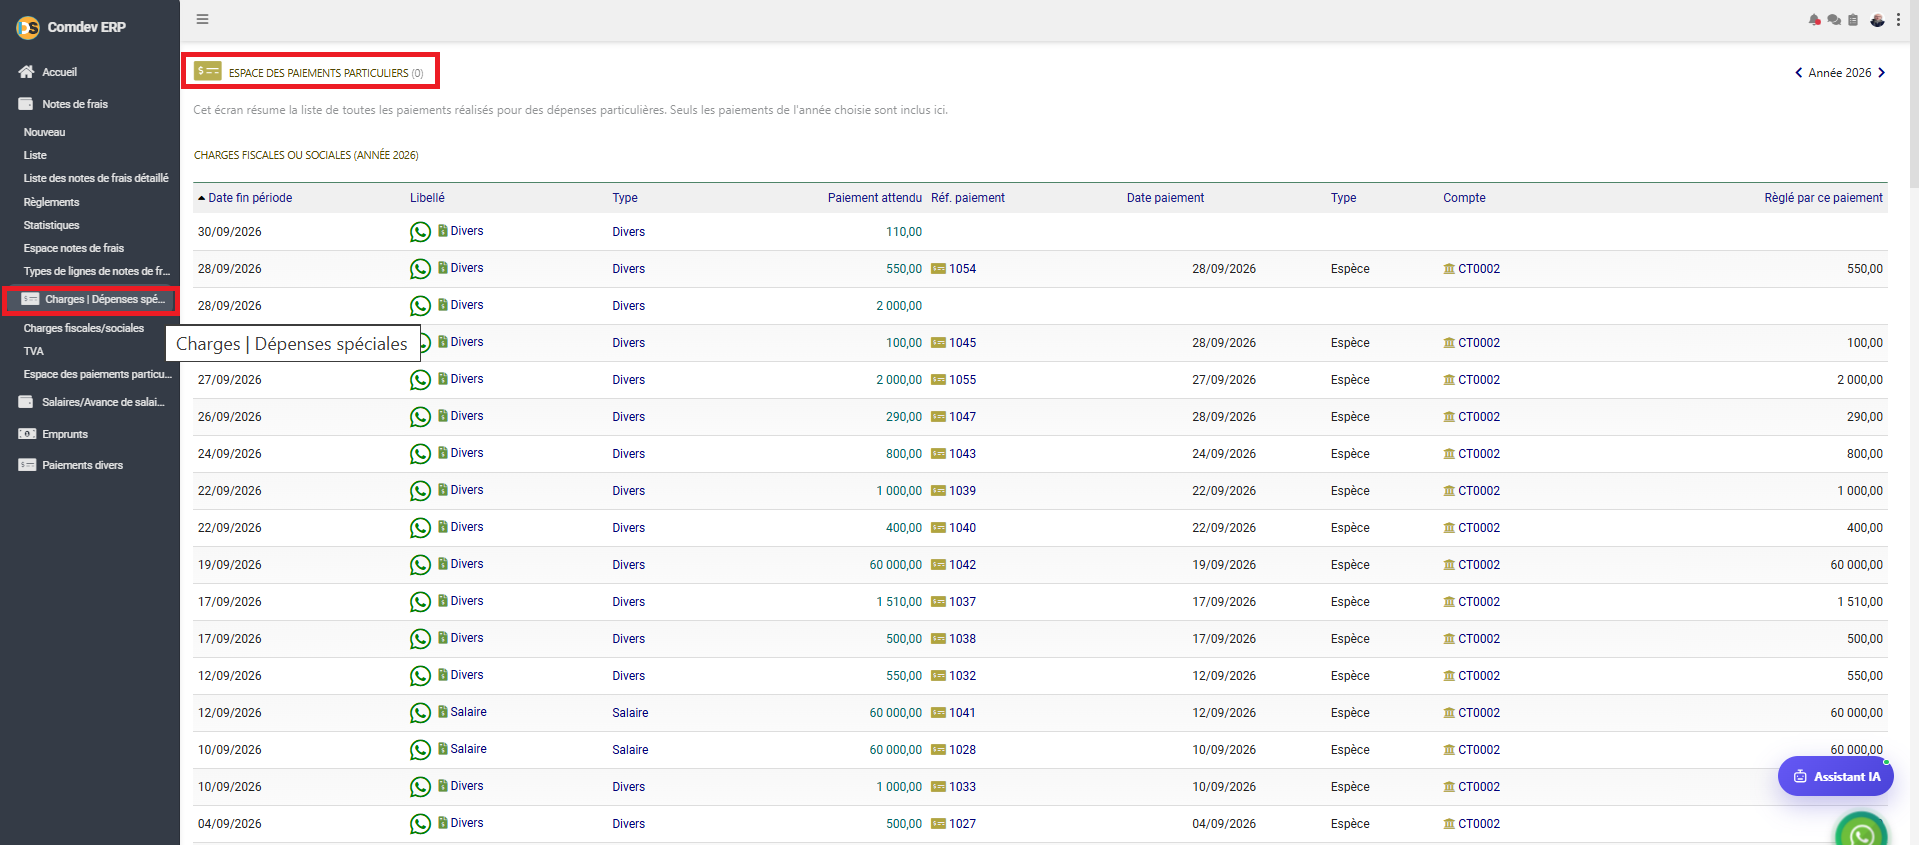Image resolution: width=1919 pixels, height=845 pixels.
Task: Go to the previous year with the left chevron
Action: pos(1799,73)
